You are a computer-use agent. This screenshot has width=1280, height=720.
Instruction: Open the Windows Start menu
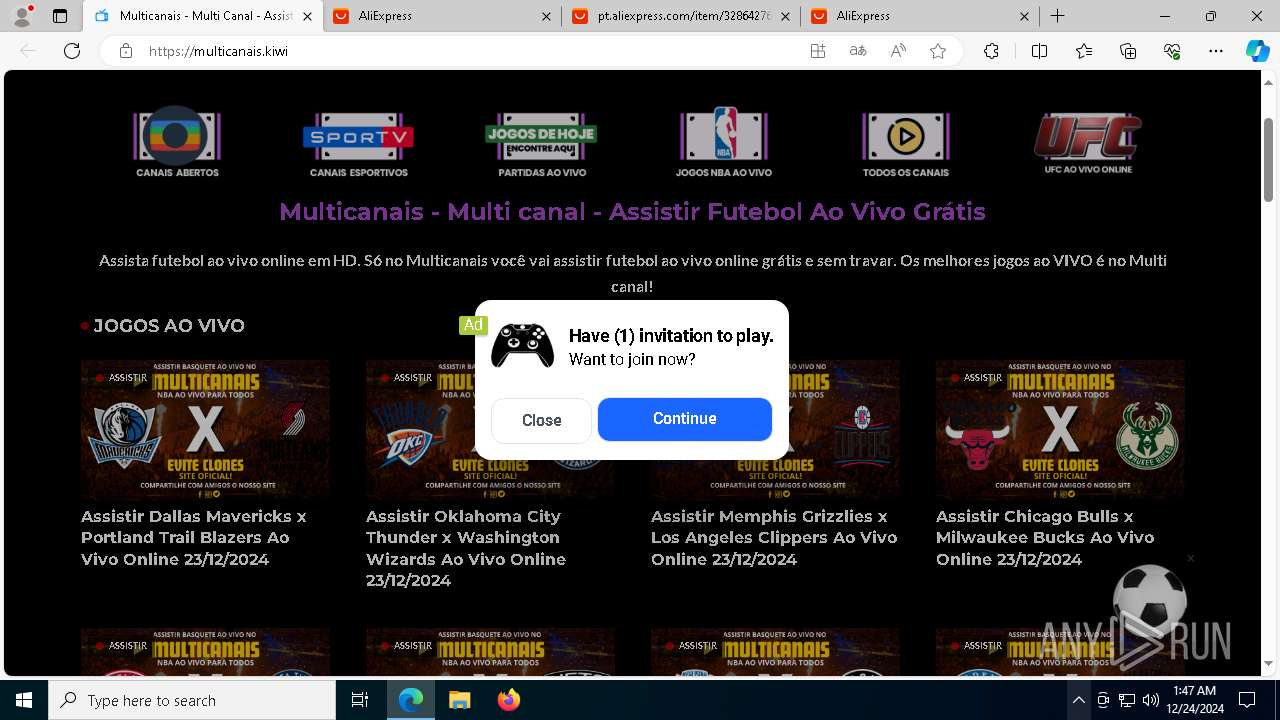tap(24, 700)
